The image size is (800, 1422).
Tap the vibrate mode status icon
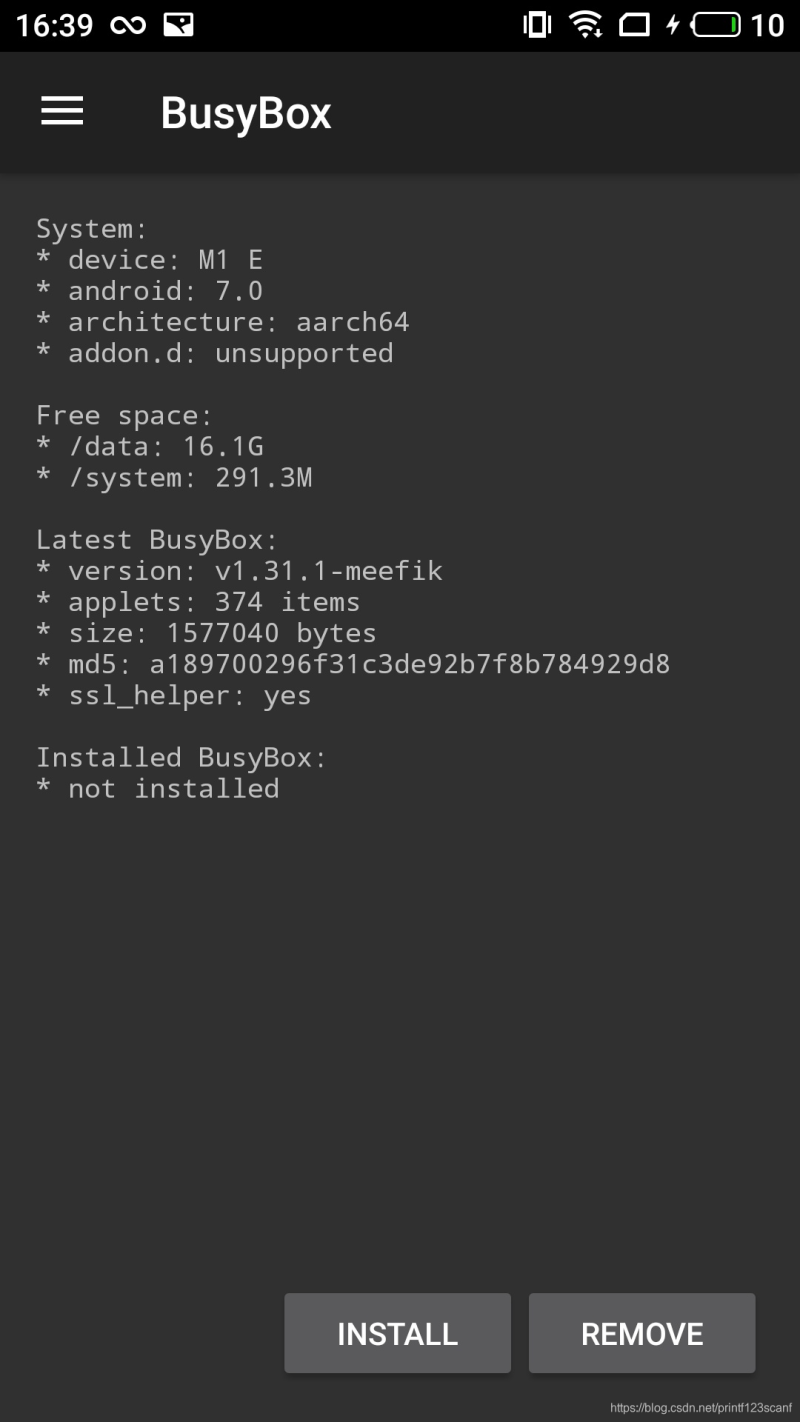[x=537, y=25]
